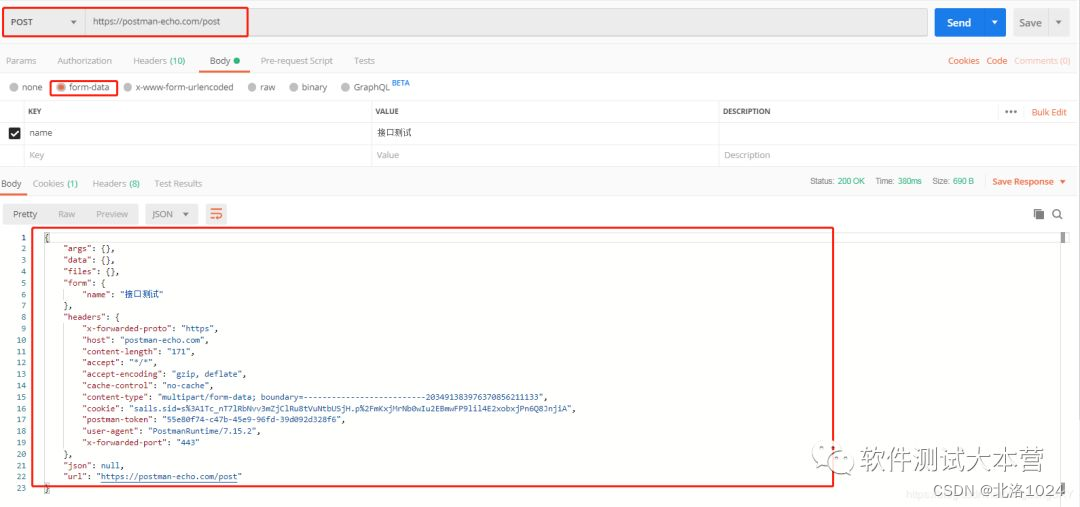The width and height of the screenshot is (1080, 507).
Task: Toggle the wrap lines icon
Action: click(x=216, y=214)
